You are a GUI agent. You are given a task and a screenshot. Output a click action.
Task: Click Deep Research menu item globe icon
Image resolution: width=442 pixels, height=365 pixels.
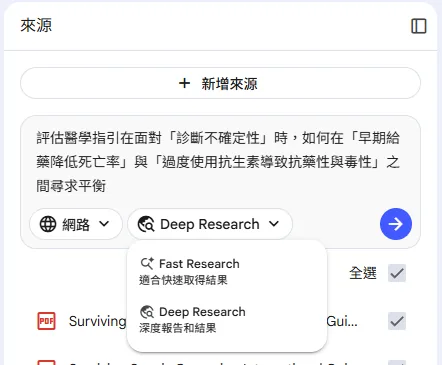pos(147,312)
